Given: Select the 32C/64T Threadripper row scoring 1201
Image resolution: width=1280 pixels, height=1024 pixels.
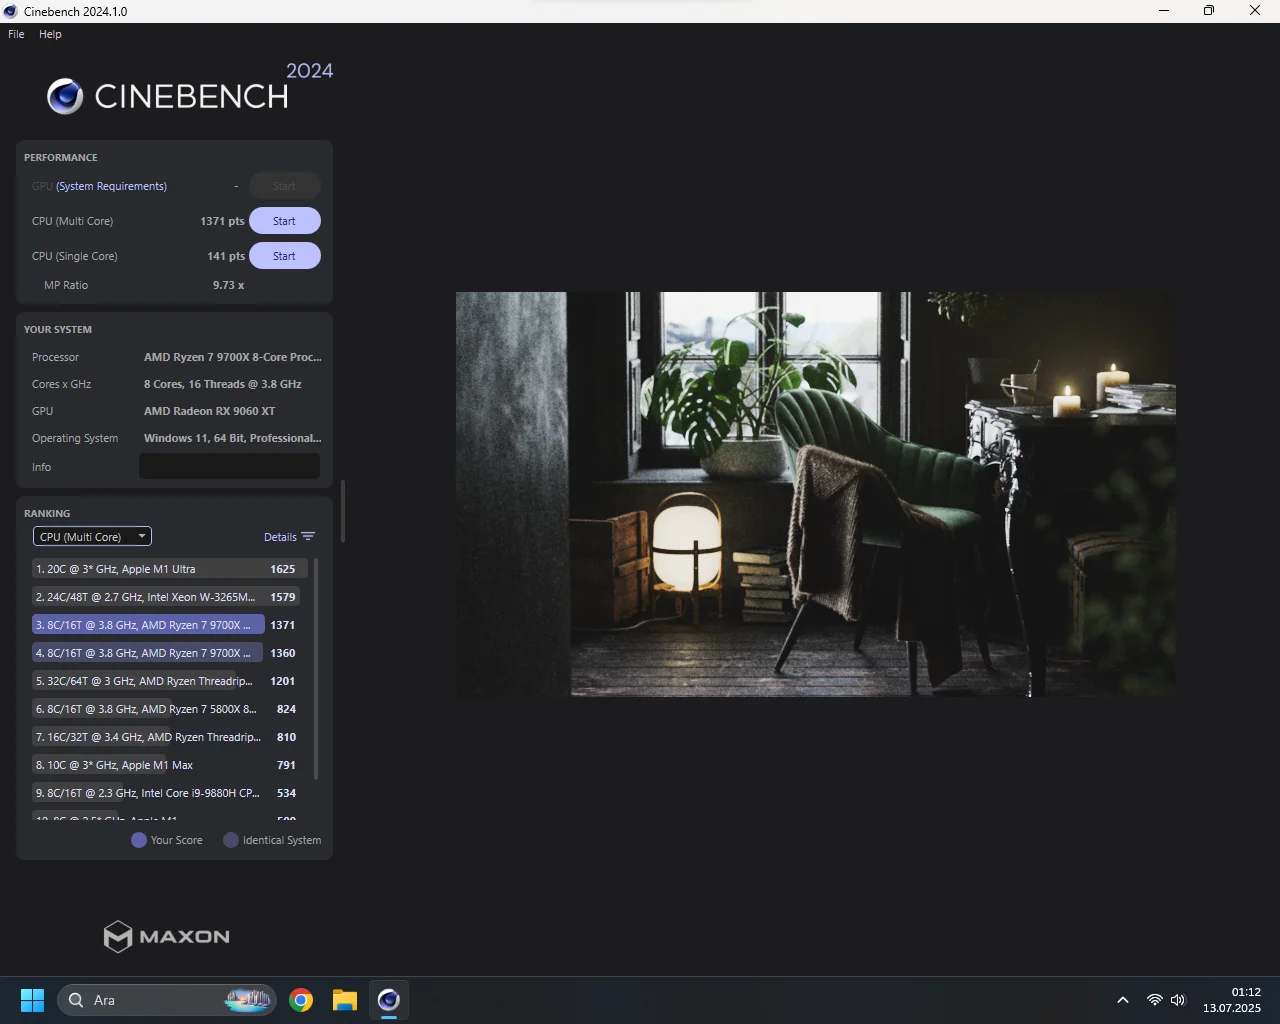Looking at the screenshot, I should [166, 681].
